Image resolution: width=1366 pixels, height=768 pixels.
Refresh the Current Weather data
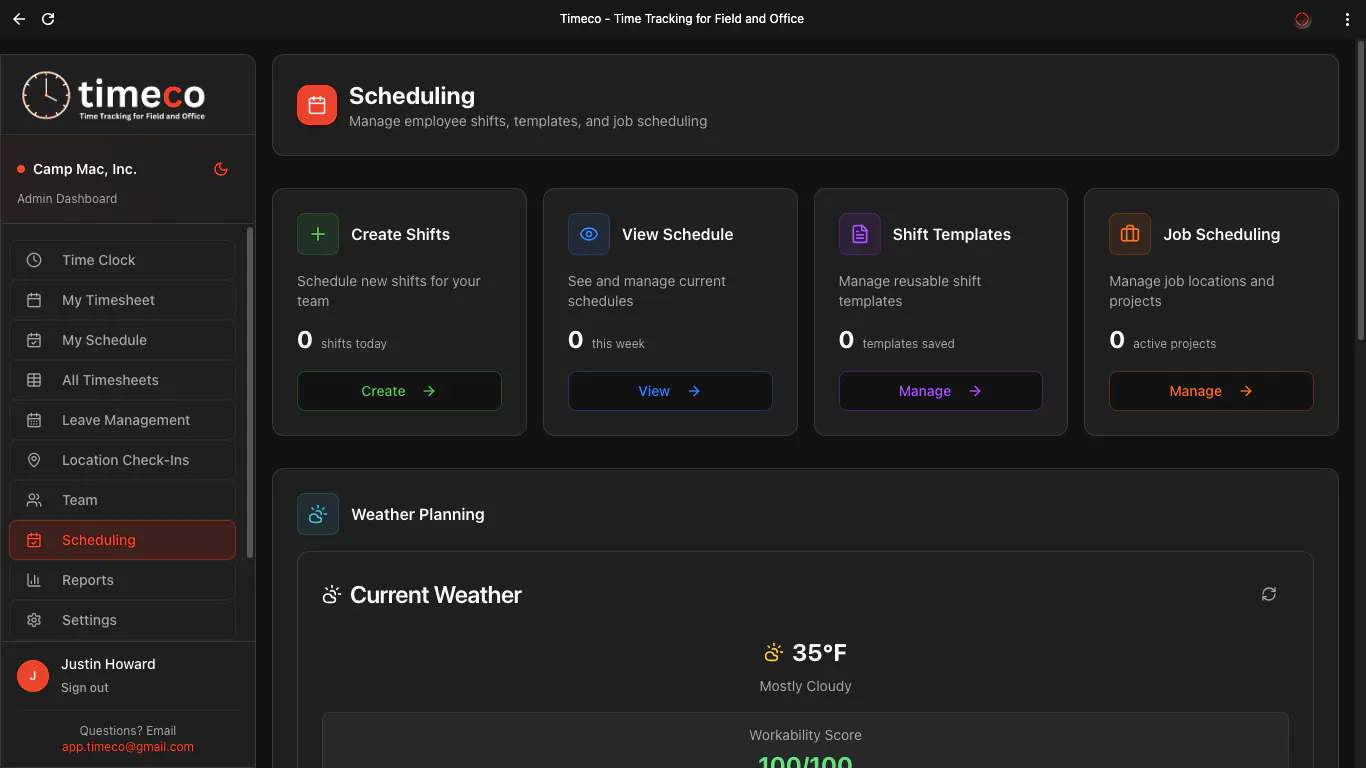click(x=1269, y=594)
